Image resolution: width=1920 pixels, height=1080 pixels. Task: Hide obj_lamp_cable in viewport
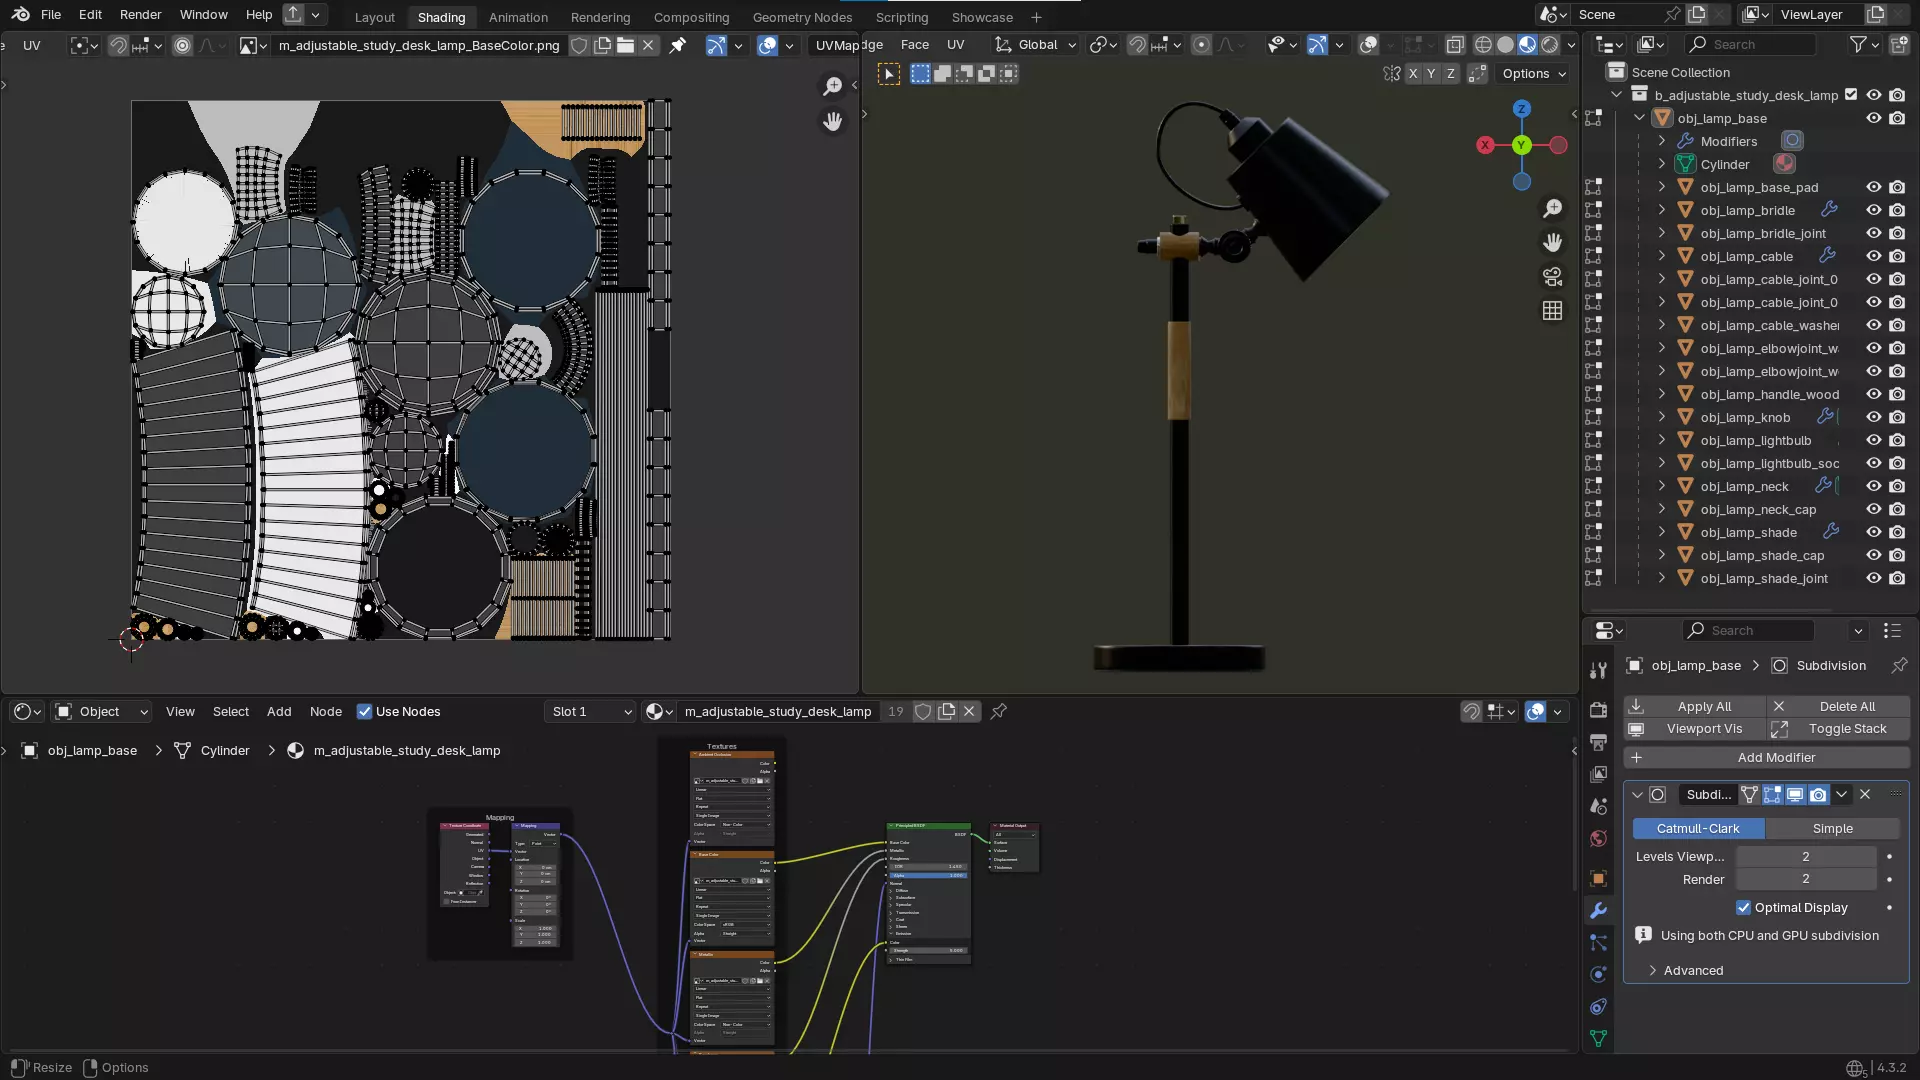pyautogui.click(x=1873, y=256)
